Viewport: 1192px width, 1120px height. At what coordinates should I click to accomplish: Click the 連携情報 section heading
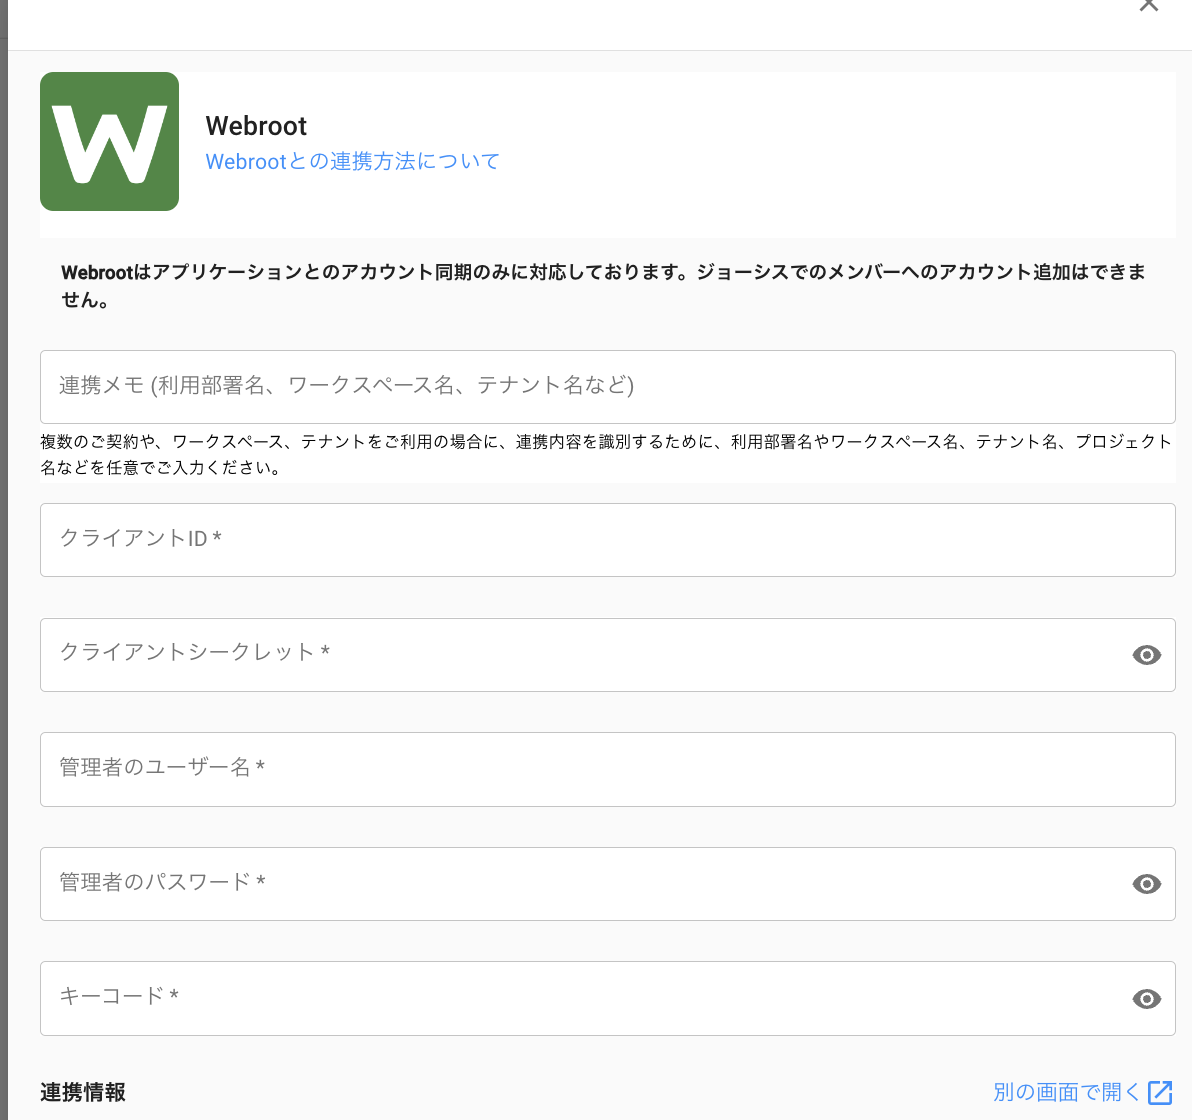[x=83, y=1092]
